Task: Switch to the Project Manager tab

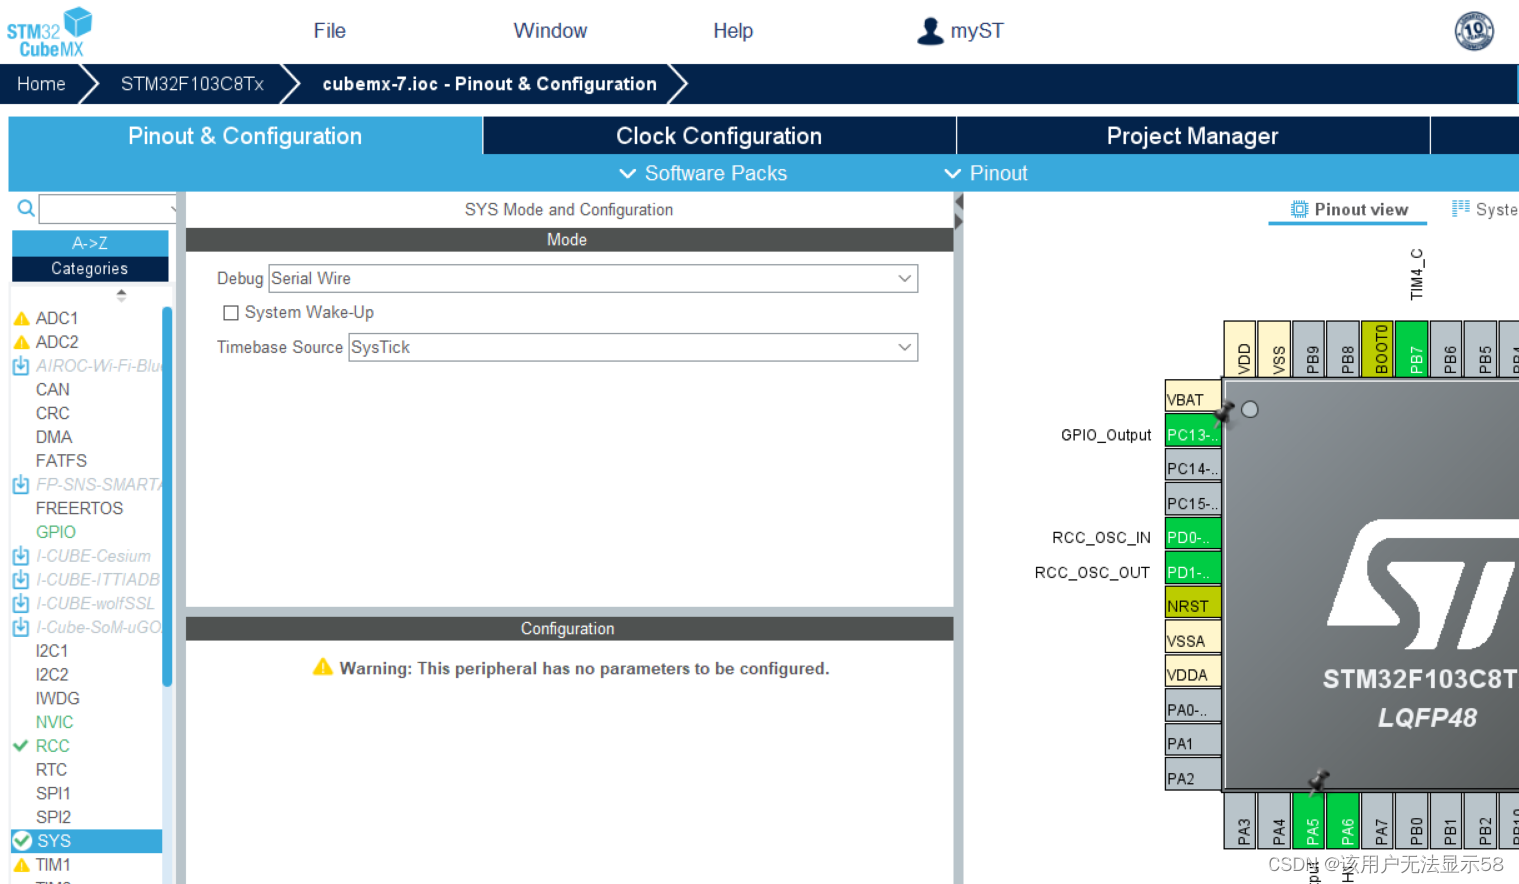Action: [x=1192, y=136]
